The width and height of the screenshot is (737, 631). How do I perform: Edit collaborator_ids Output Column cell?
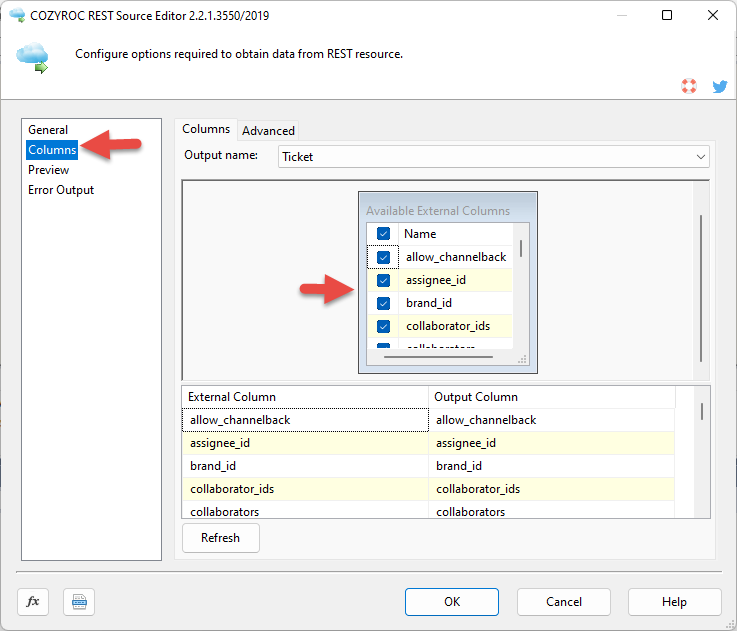tap(552, 489)
